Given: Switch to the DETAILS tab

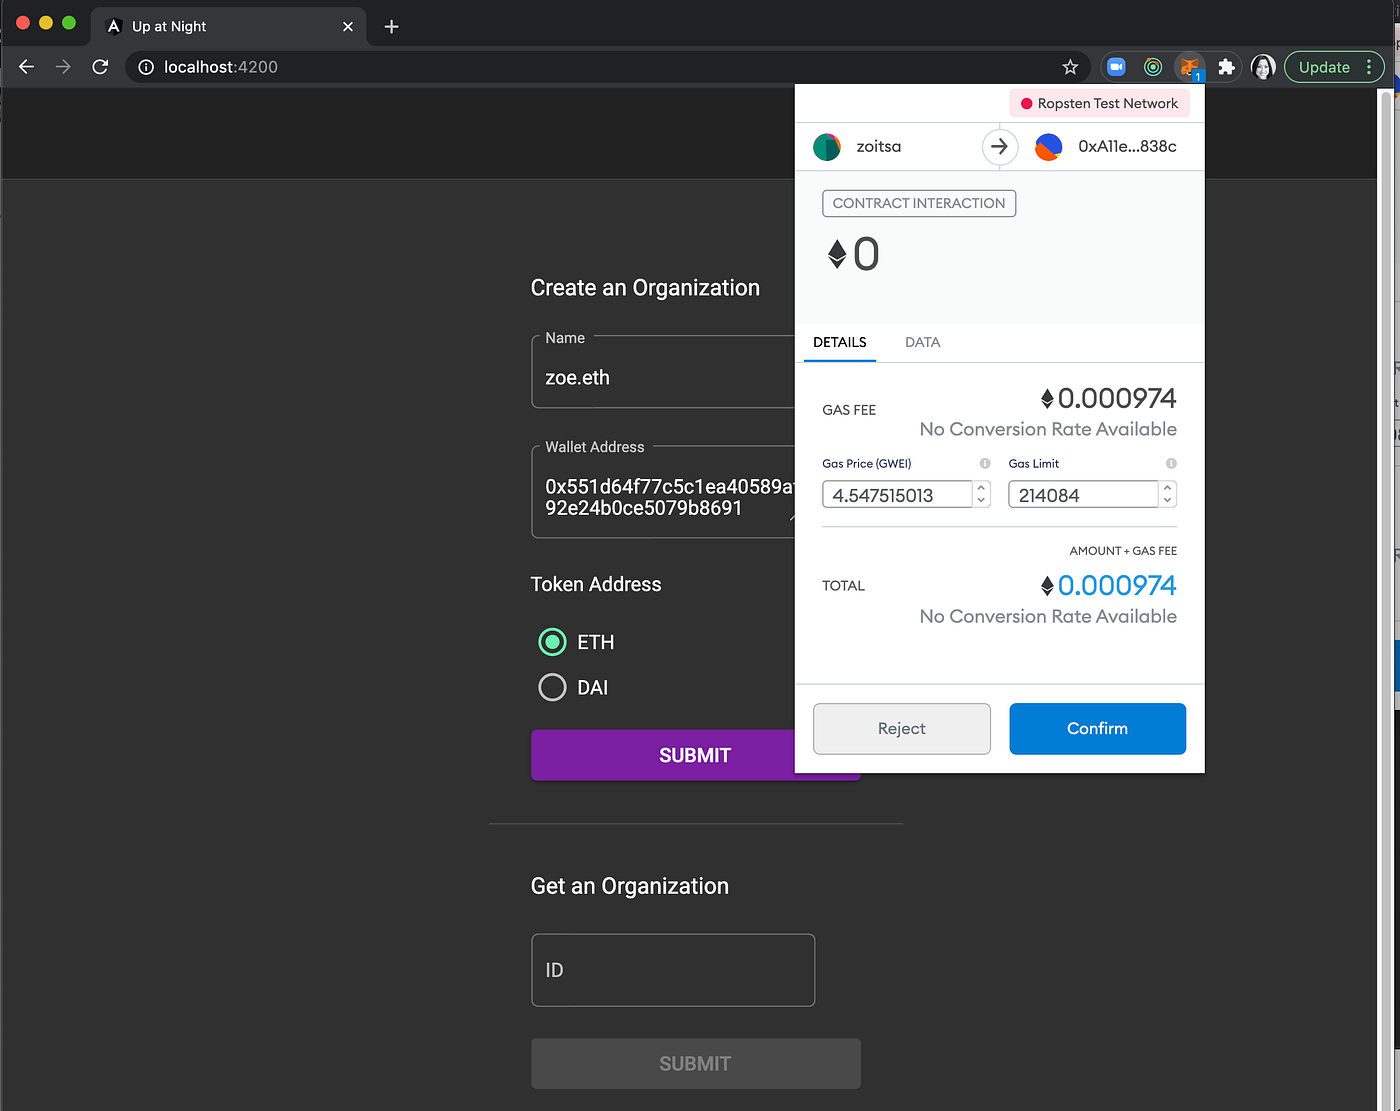Looking at the screenshot, I should point(840,342).
